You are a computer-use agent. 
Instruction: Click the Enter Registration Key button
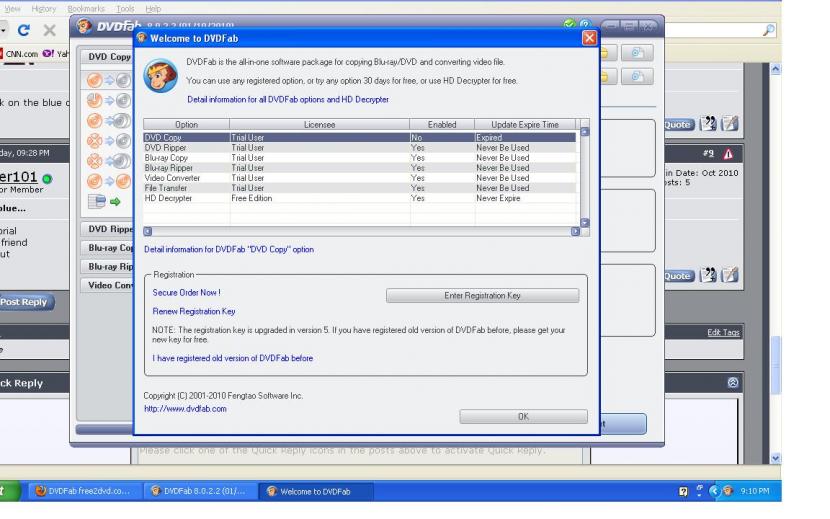482,296
